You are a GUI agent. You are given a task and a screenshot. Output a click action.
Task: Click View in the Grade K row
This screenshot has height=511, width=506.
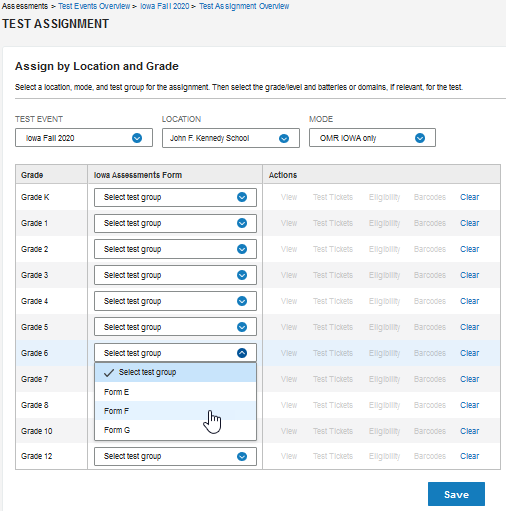[x=289, y=197]
